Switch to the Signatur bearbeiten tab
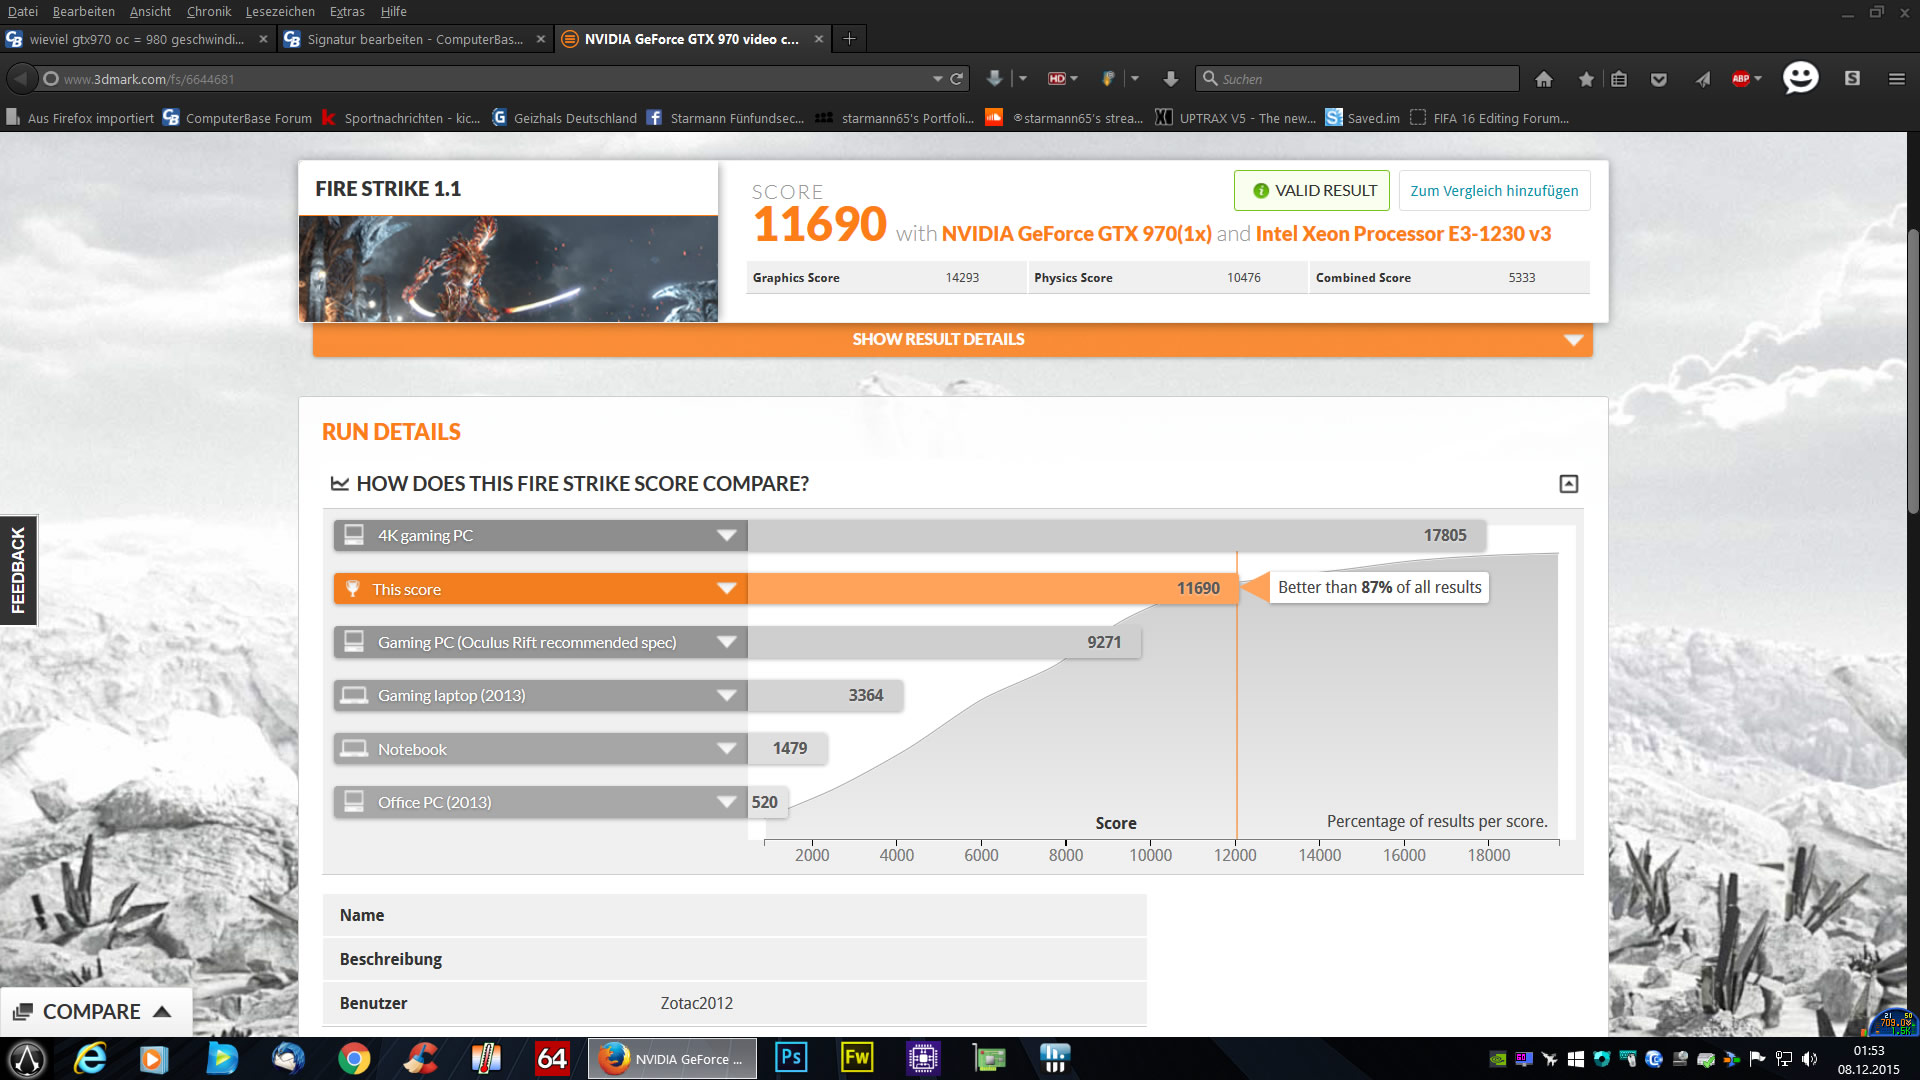This screenshot has width=1920, height=1080. (414, 39)
